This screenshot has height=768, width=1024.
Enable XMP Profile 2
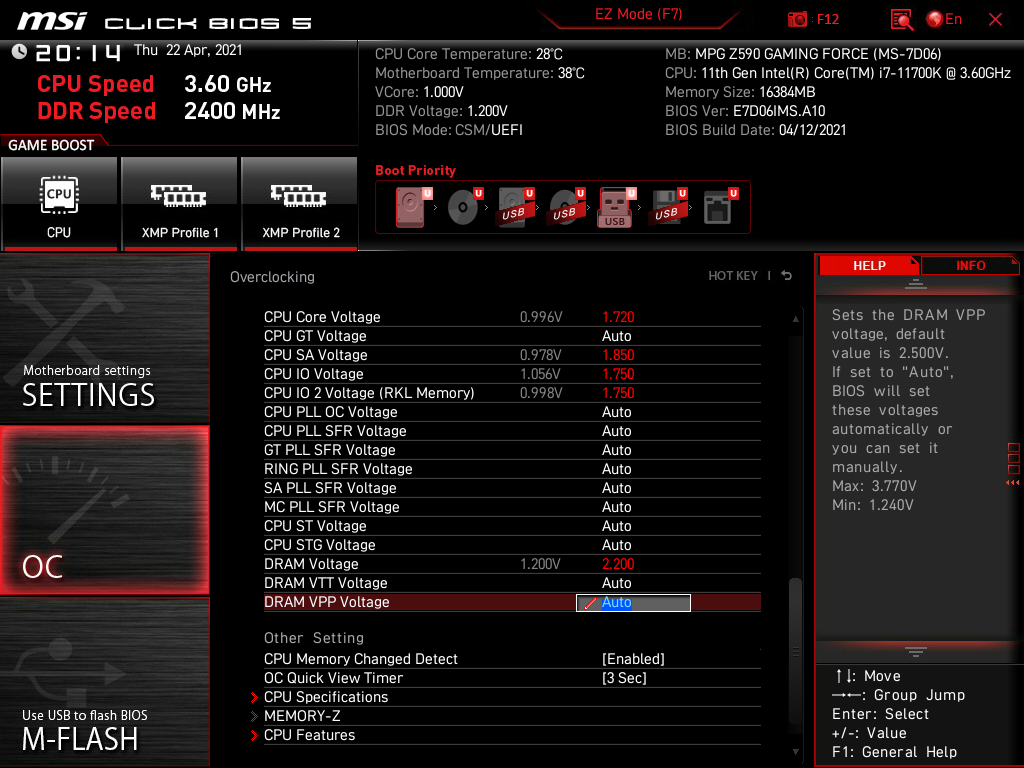click(300, 203)
